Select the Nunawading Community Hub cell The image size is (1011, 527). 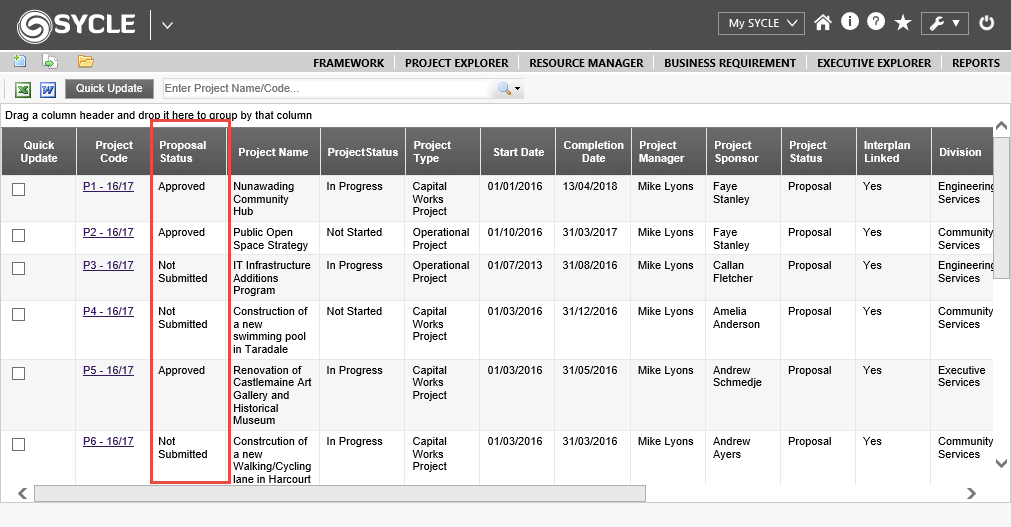(x=275, y=199)
